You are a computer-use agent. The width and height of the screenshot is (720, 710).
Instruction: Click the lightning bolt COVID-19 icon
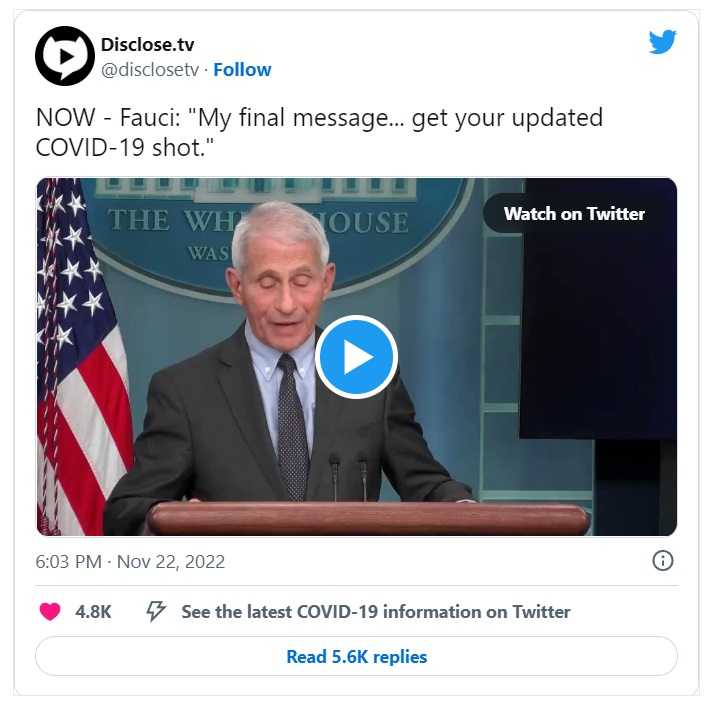pyautogui.click(x=156, y=611)
